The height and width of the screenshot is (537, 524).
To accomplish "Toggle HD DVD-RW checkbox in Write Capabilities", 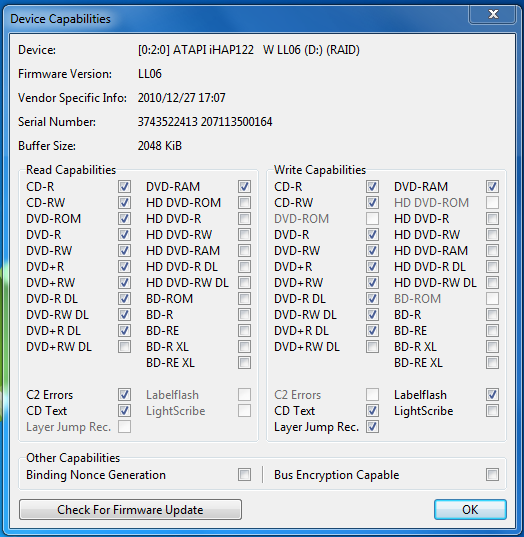I will pos(492,235).
